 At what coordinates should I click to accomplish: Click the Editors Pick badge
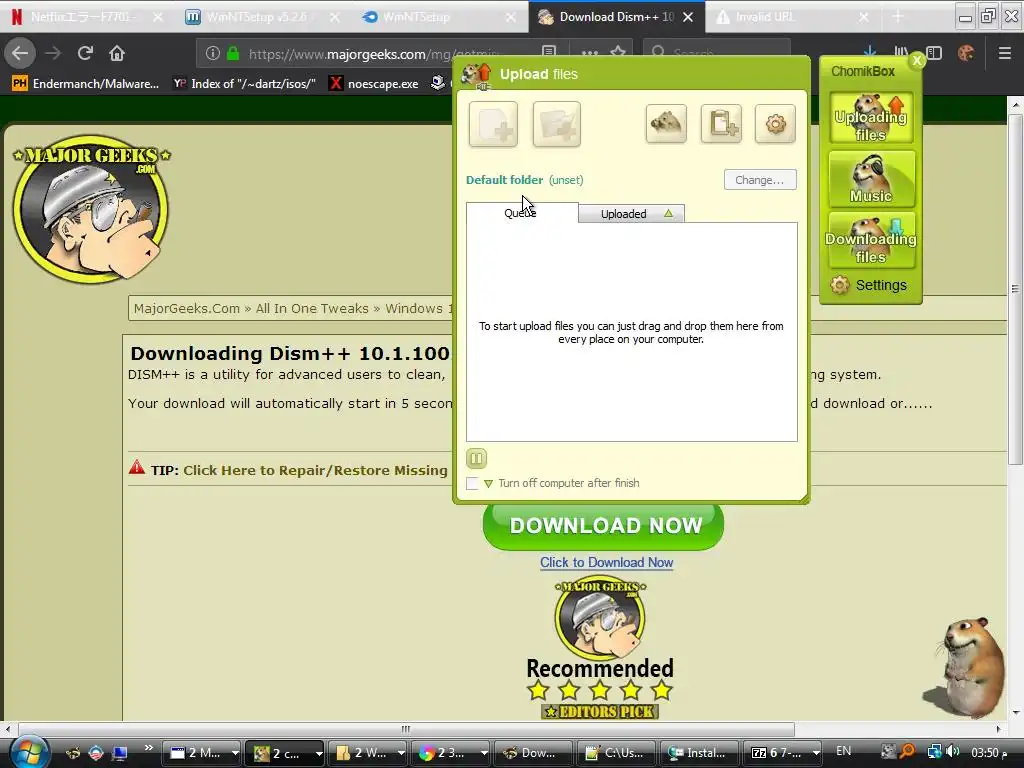tap(600, 711)
